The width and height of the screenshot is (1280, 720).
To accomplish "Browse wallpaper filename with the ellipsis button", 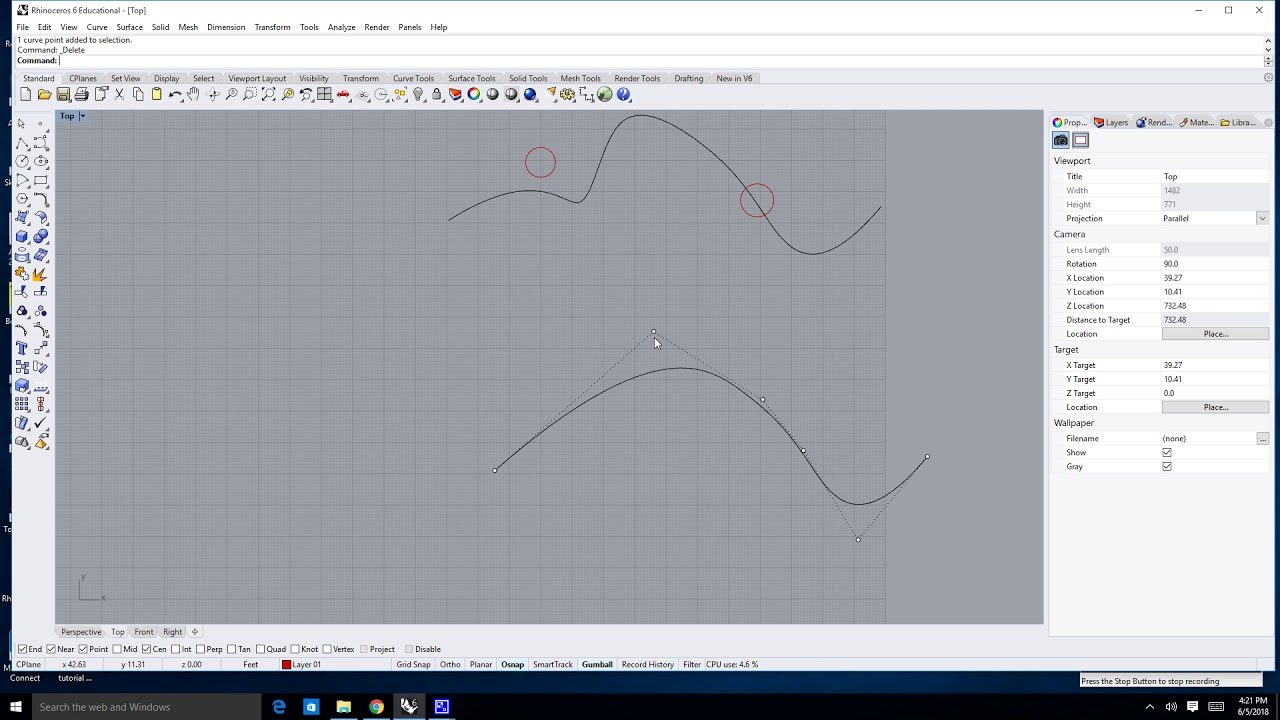I will [1263, 439].
